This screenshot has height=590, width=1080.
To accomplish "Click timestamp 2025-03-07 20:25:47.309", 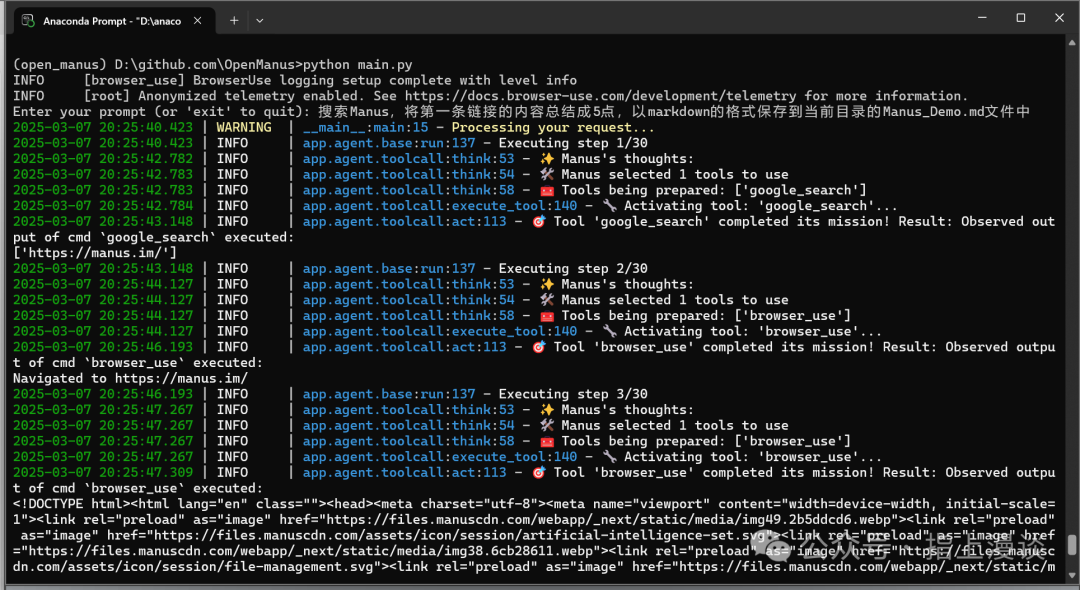I will tap(103, 472).
